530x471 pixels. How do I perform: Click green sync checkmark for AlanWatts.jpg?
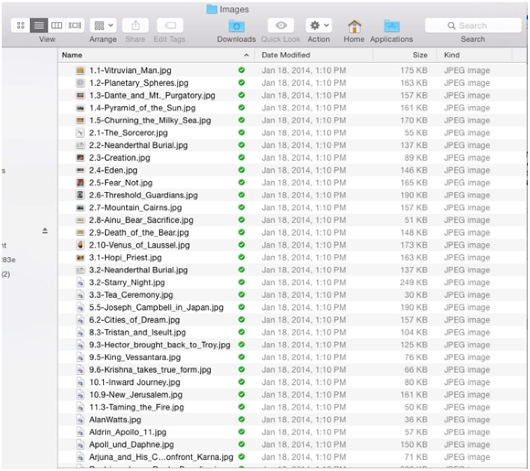point(241,419)
